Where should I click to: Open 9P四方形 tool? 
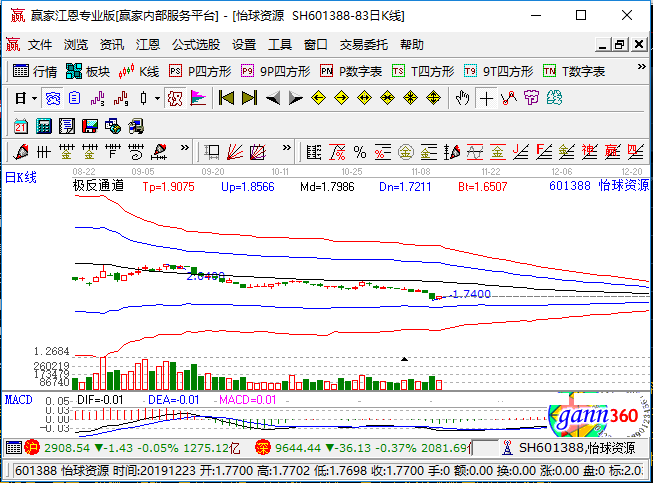pyautogui.click(x=276, y=72)
